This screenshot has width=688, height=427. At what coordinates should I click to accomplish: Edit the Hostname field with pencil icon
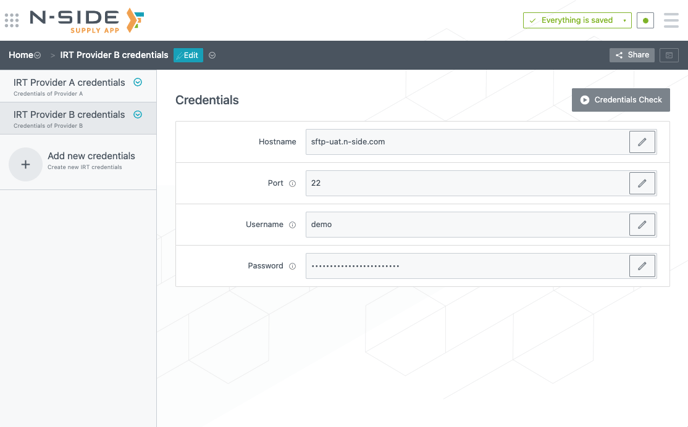tap(642, 142)
